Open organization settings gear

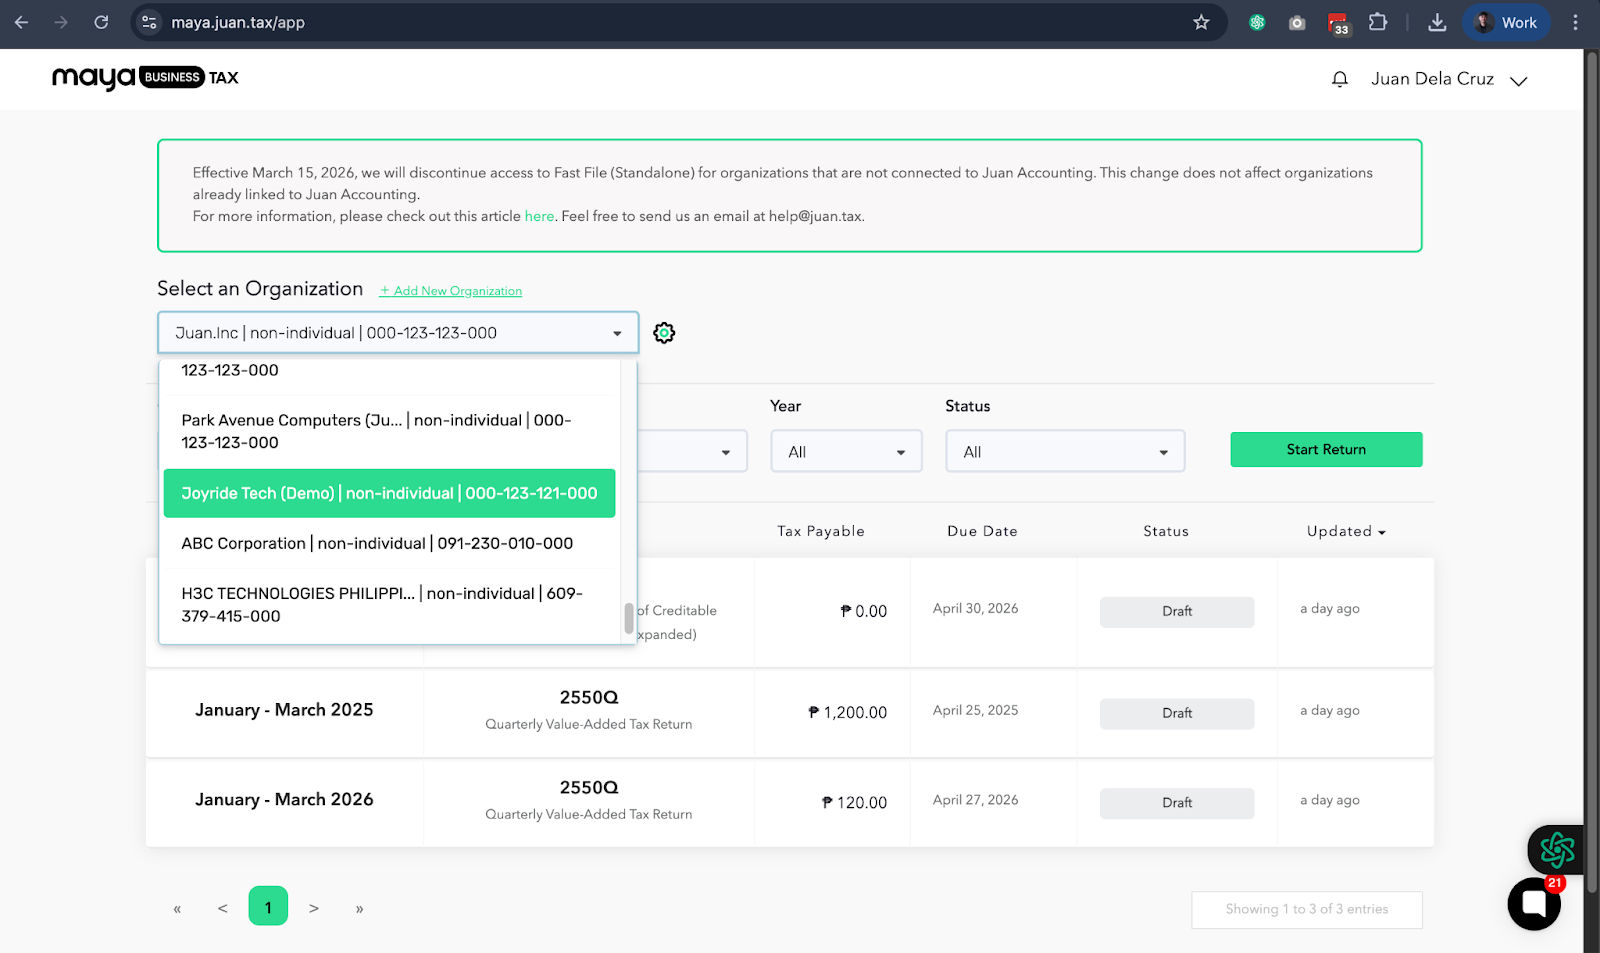click(664, 333)
